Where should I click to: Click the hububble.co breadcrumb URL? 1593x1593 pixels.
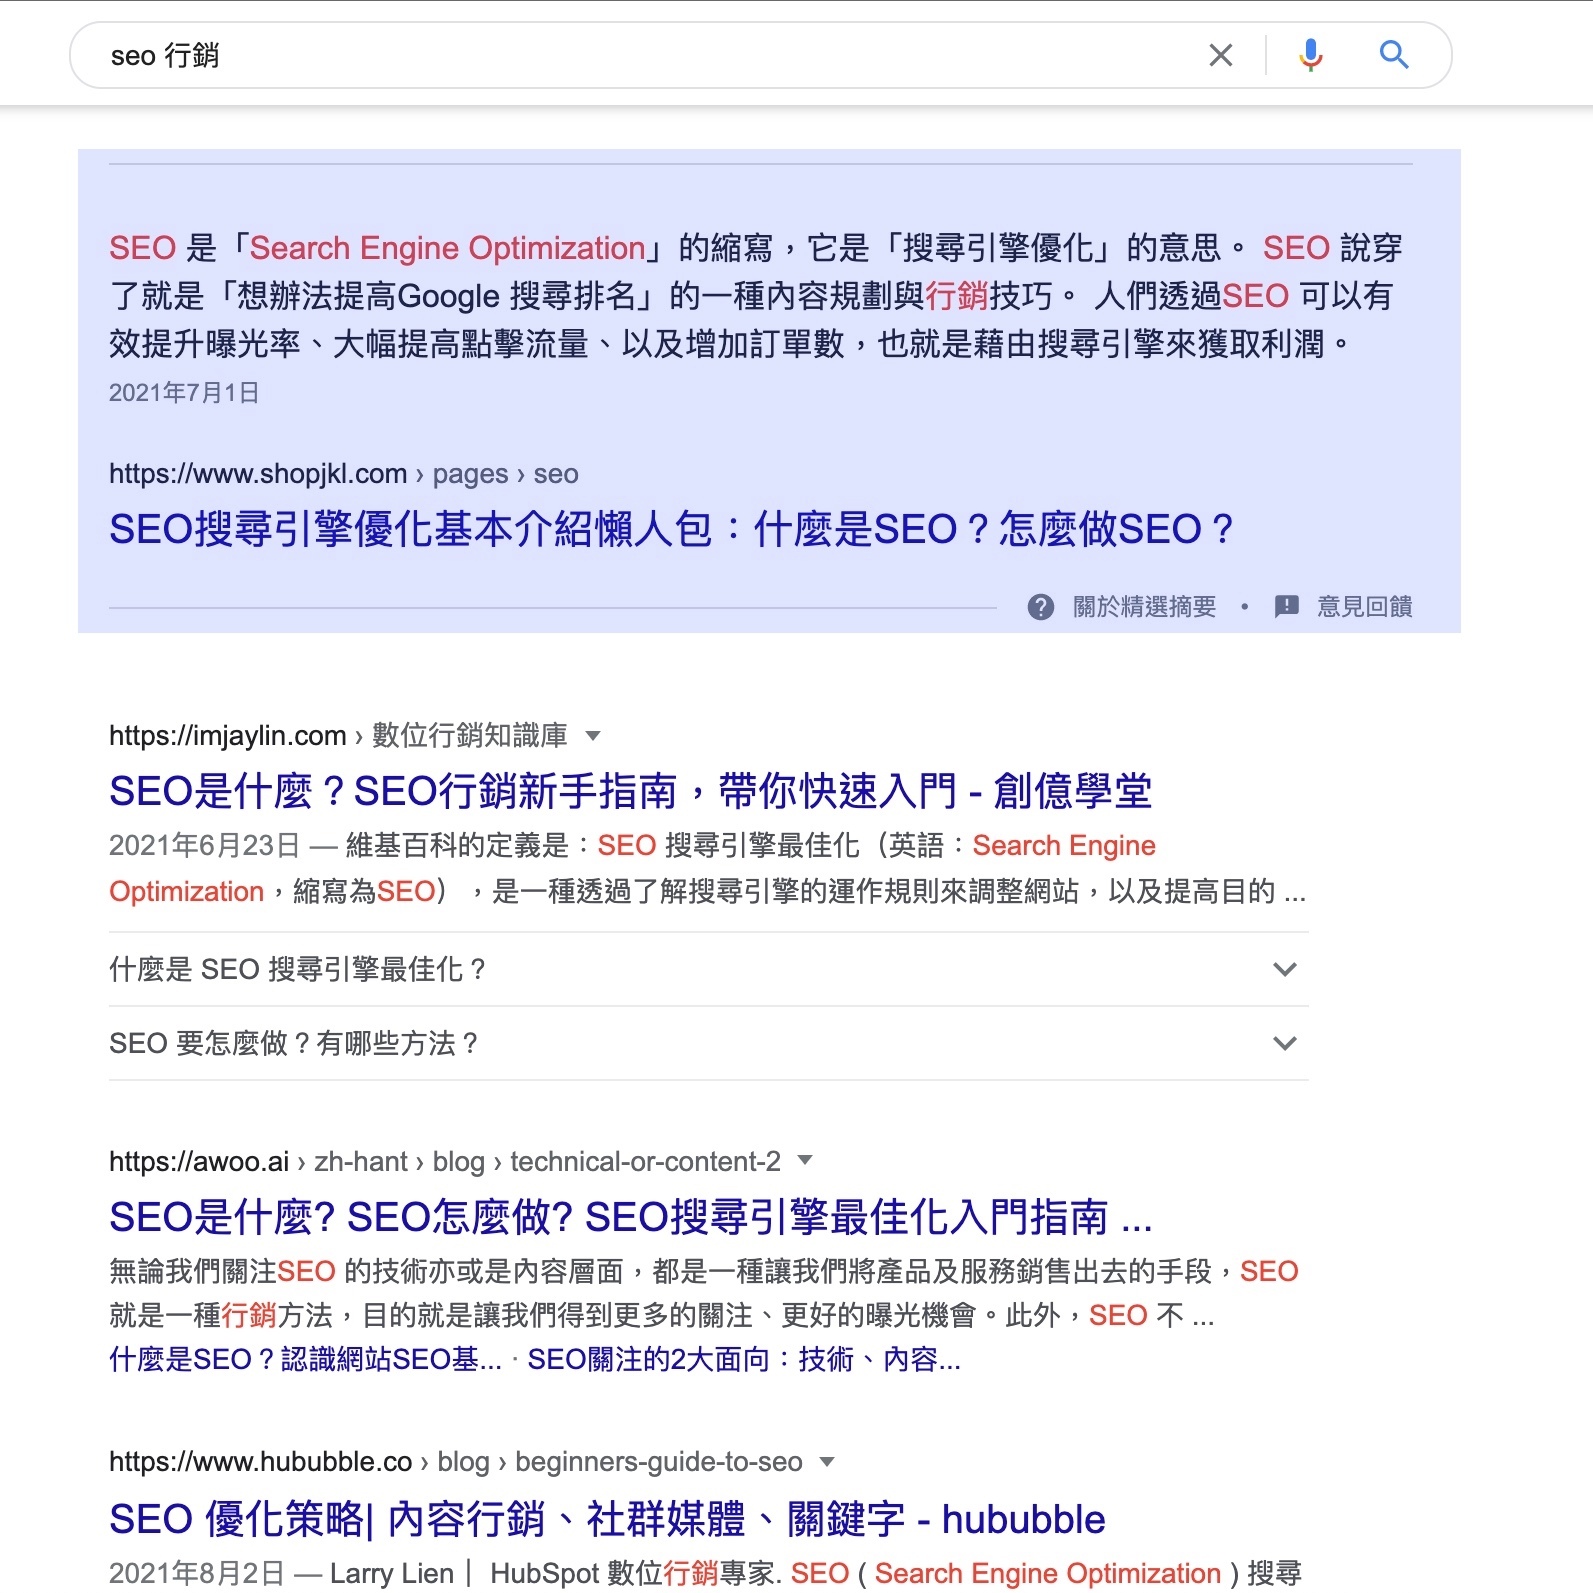coord(456,1462)
